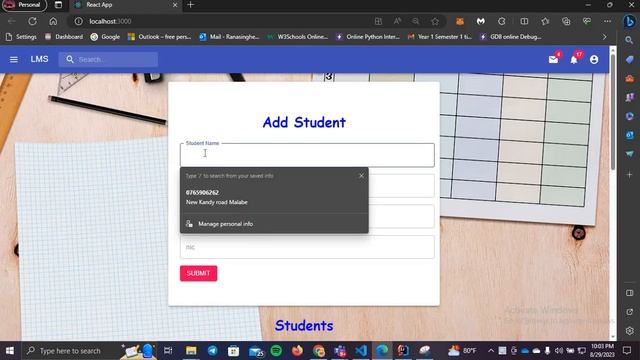The image size is (640, 360).
Task: Click sidebar search icon
Action: (x=629, y=40)
